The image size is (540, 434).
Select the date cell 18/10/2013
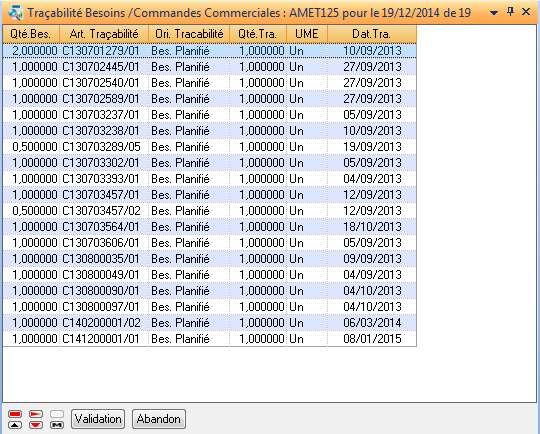372,227
